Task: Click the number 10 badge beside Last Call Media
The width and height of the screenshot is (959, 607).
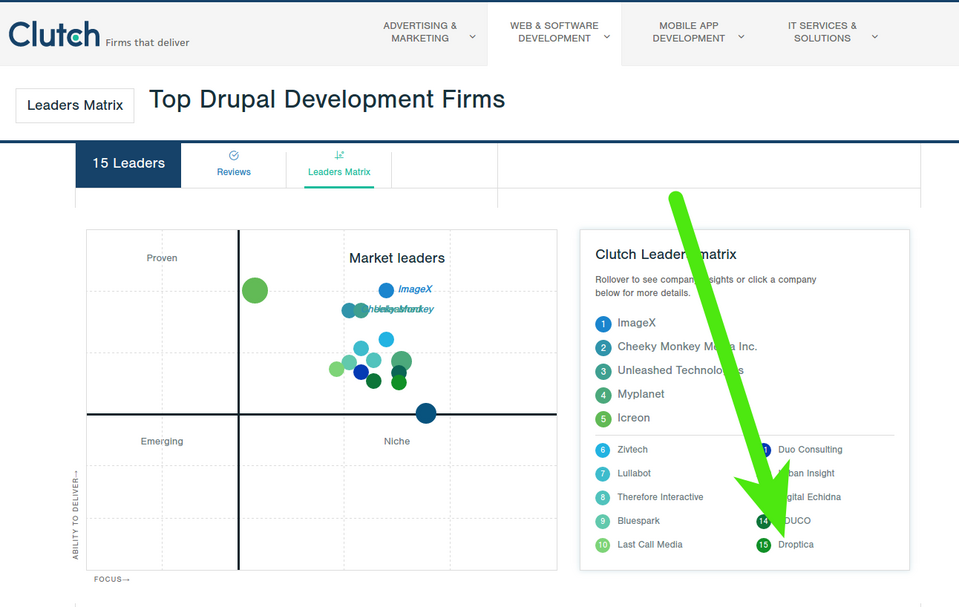Action: (x=602, y=545)
